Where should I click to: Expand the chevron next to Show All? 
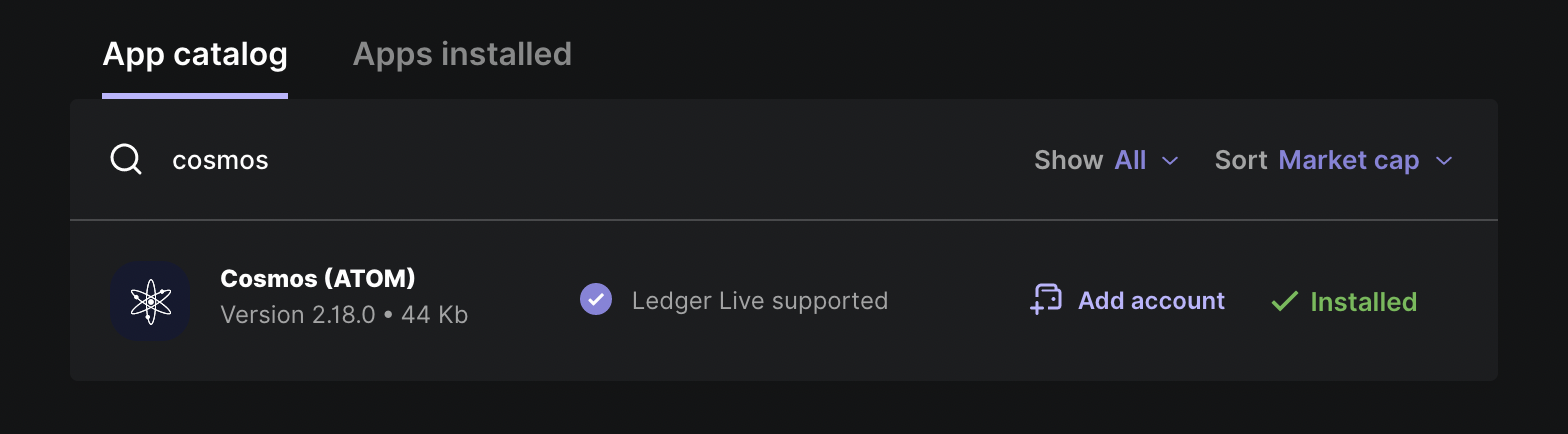1170,160
